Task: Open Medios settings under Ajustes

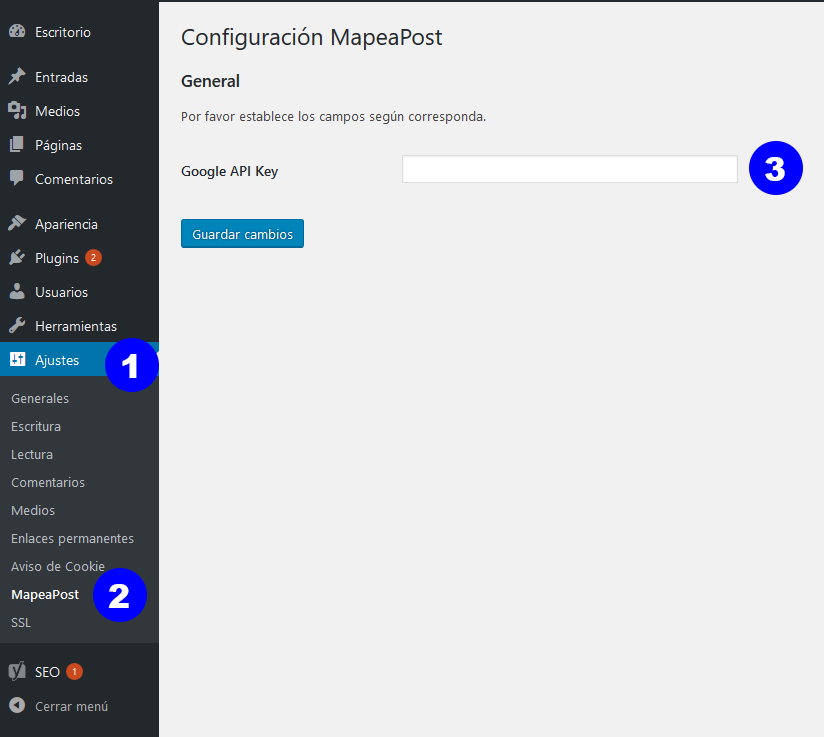Action: (x=33, y=510)
